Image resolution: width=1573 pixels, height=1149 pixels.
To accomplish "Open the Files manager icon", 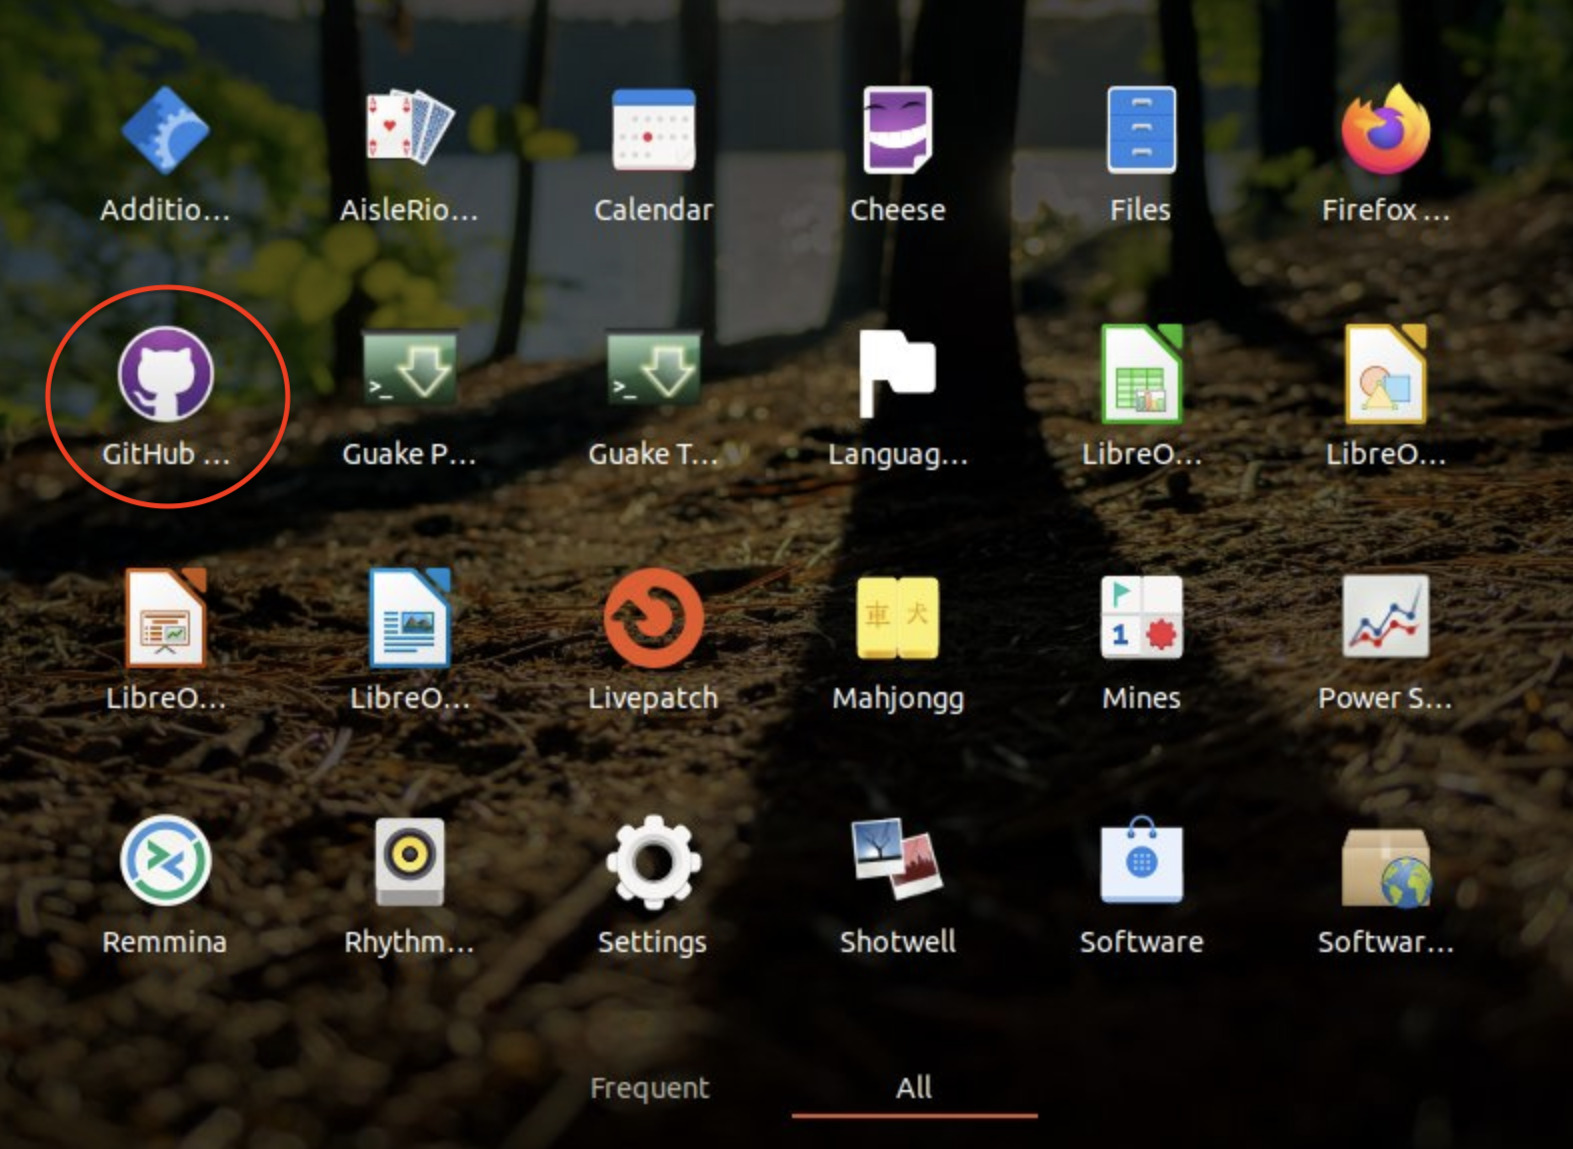I will tap(1141, 131).
